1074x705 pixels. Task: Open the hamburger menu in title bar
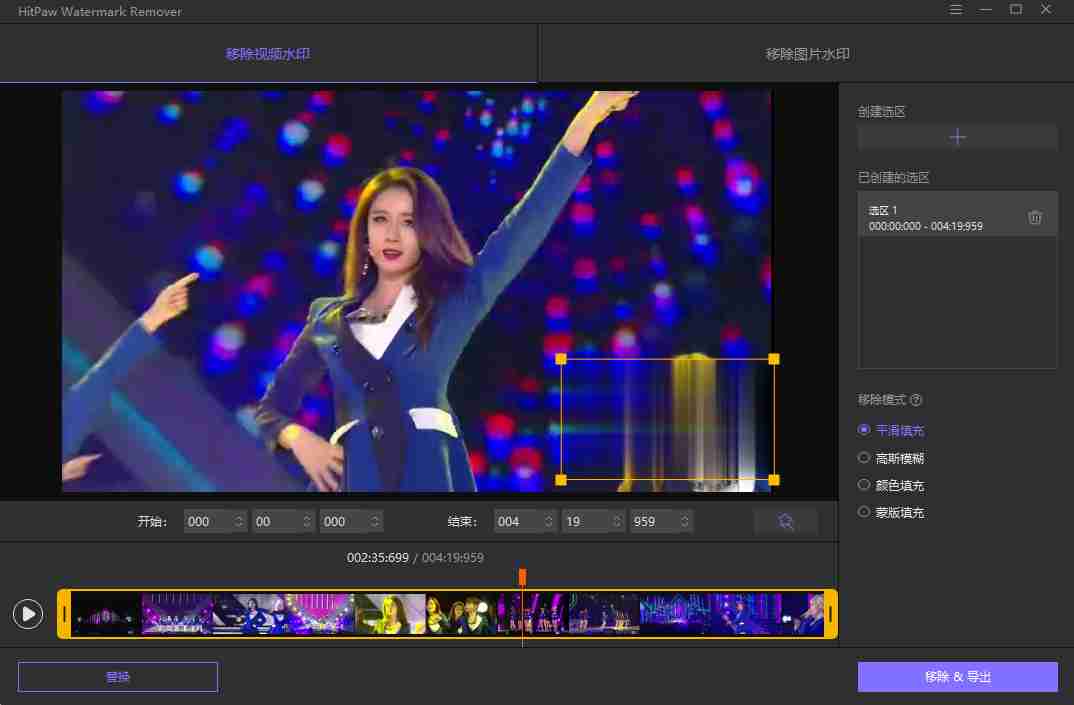click(956, 10)
